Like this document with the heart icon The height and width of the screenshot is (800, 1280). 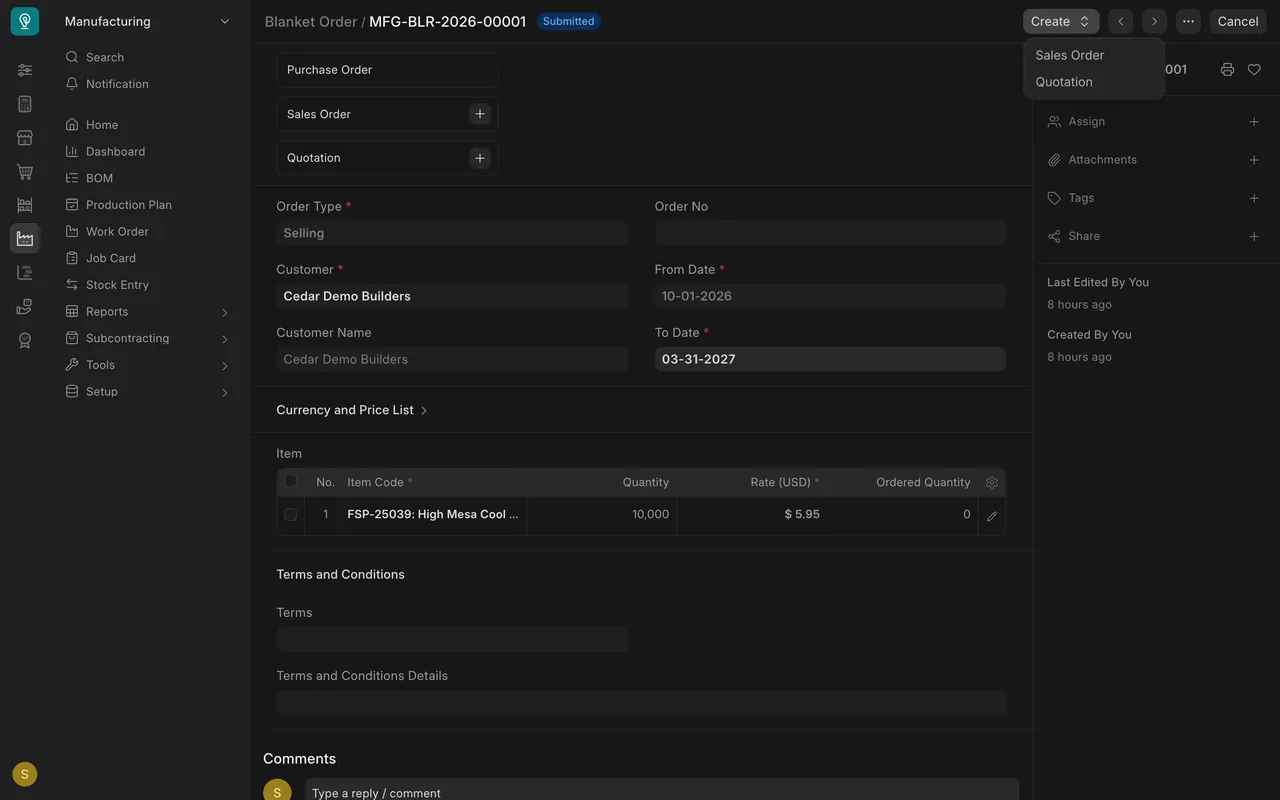pyautogui.click(x=1254, y=69)
